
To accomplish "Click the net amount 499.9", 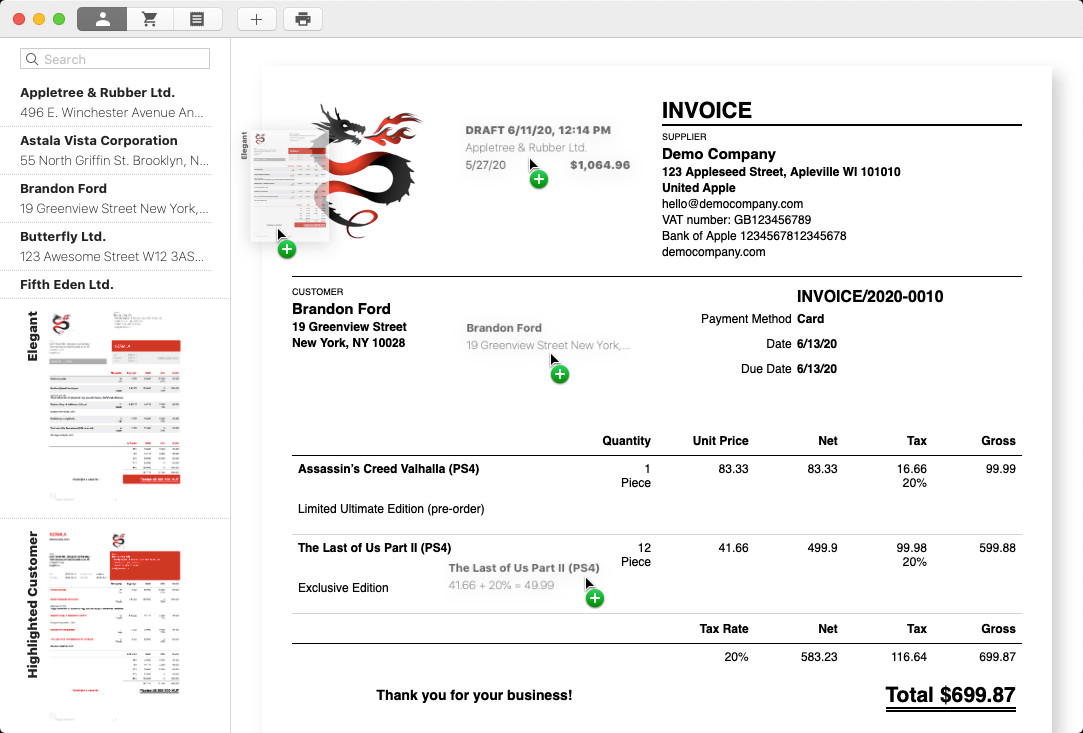I will coord(822,548).
